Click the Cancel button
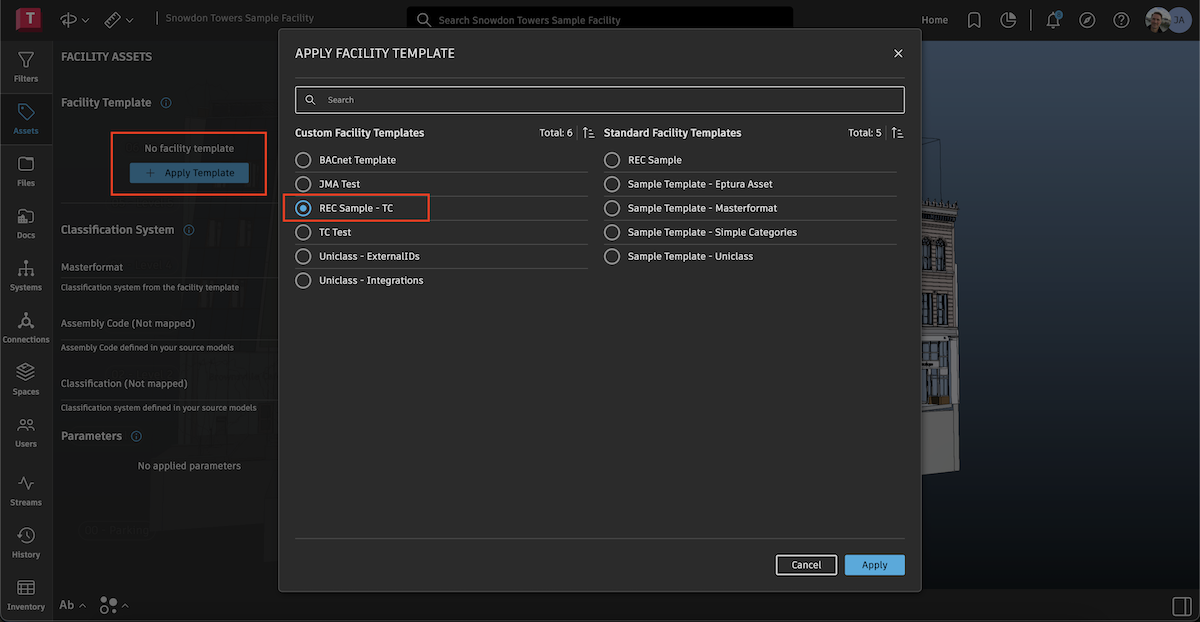The height and width of the screenshot is (622, 1200). coord(806,565)
